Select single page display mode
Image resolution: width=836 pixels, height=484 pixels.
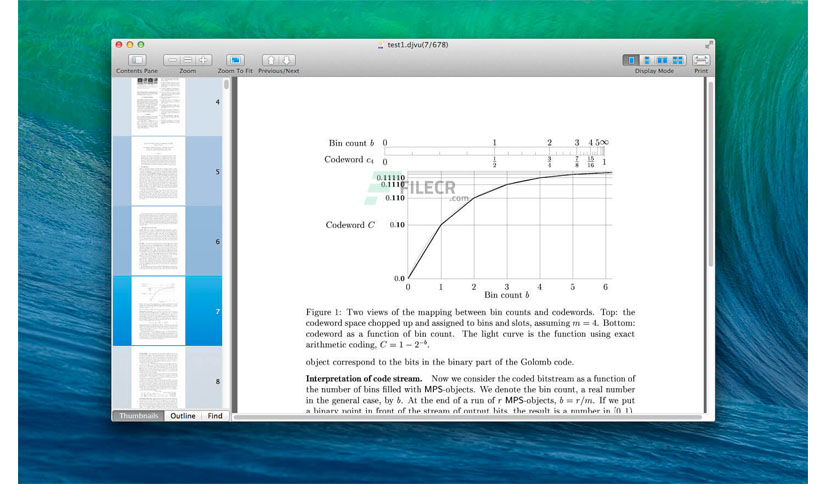[x=631, y=60]
